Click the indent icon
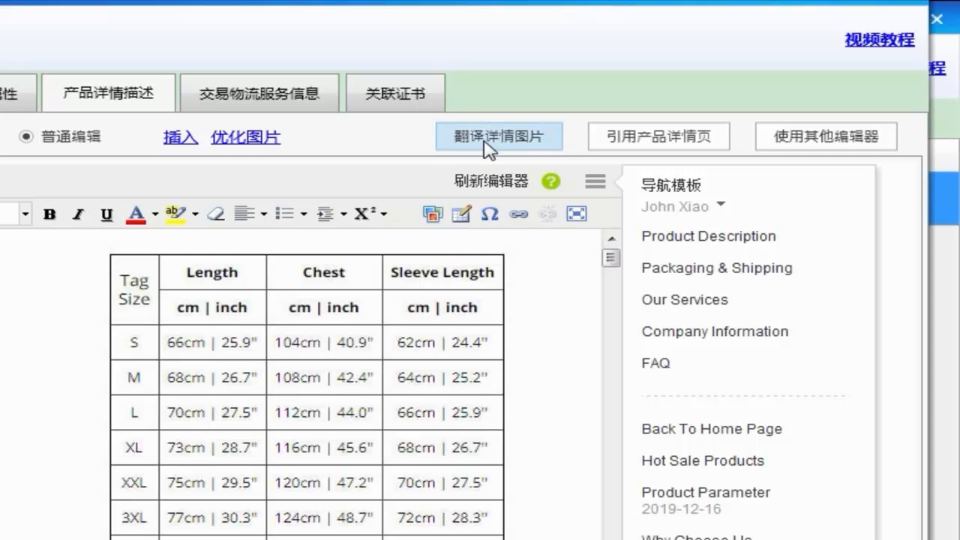The width and height of the screenshot is (960, 540). (x=325, y=214)
